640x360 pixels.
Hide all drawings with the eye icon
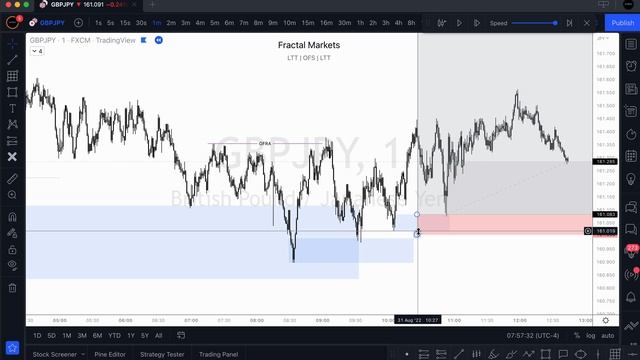click(12, 265)
